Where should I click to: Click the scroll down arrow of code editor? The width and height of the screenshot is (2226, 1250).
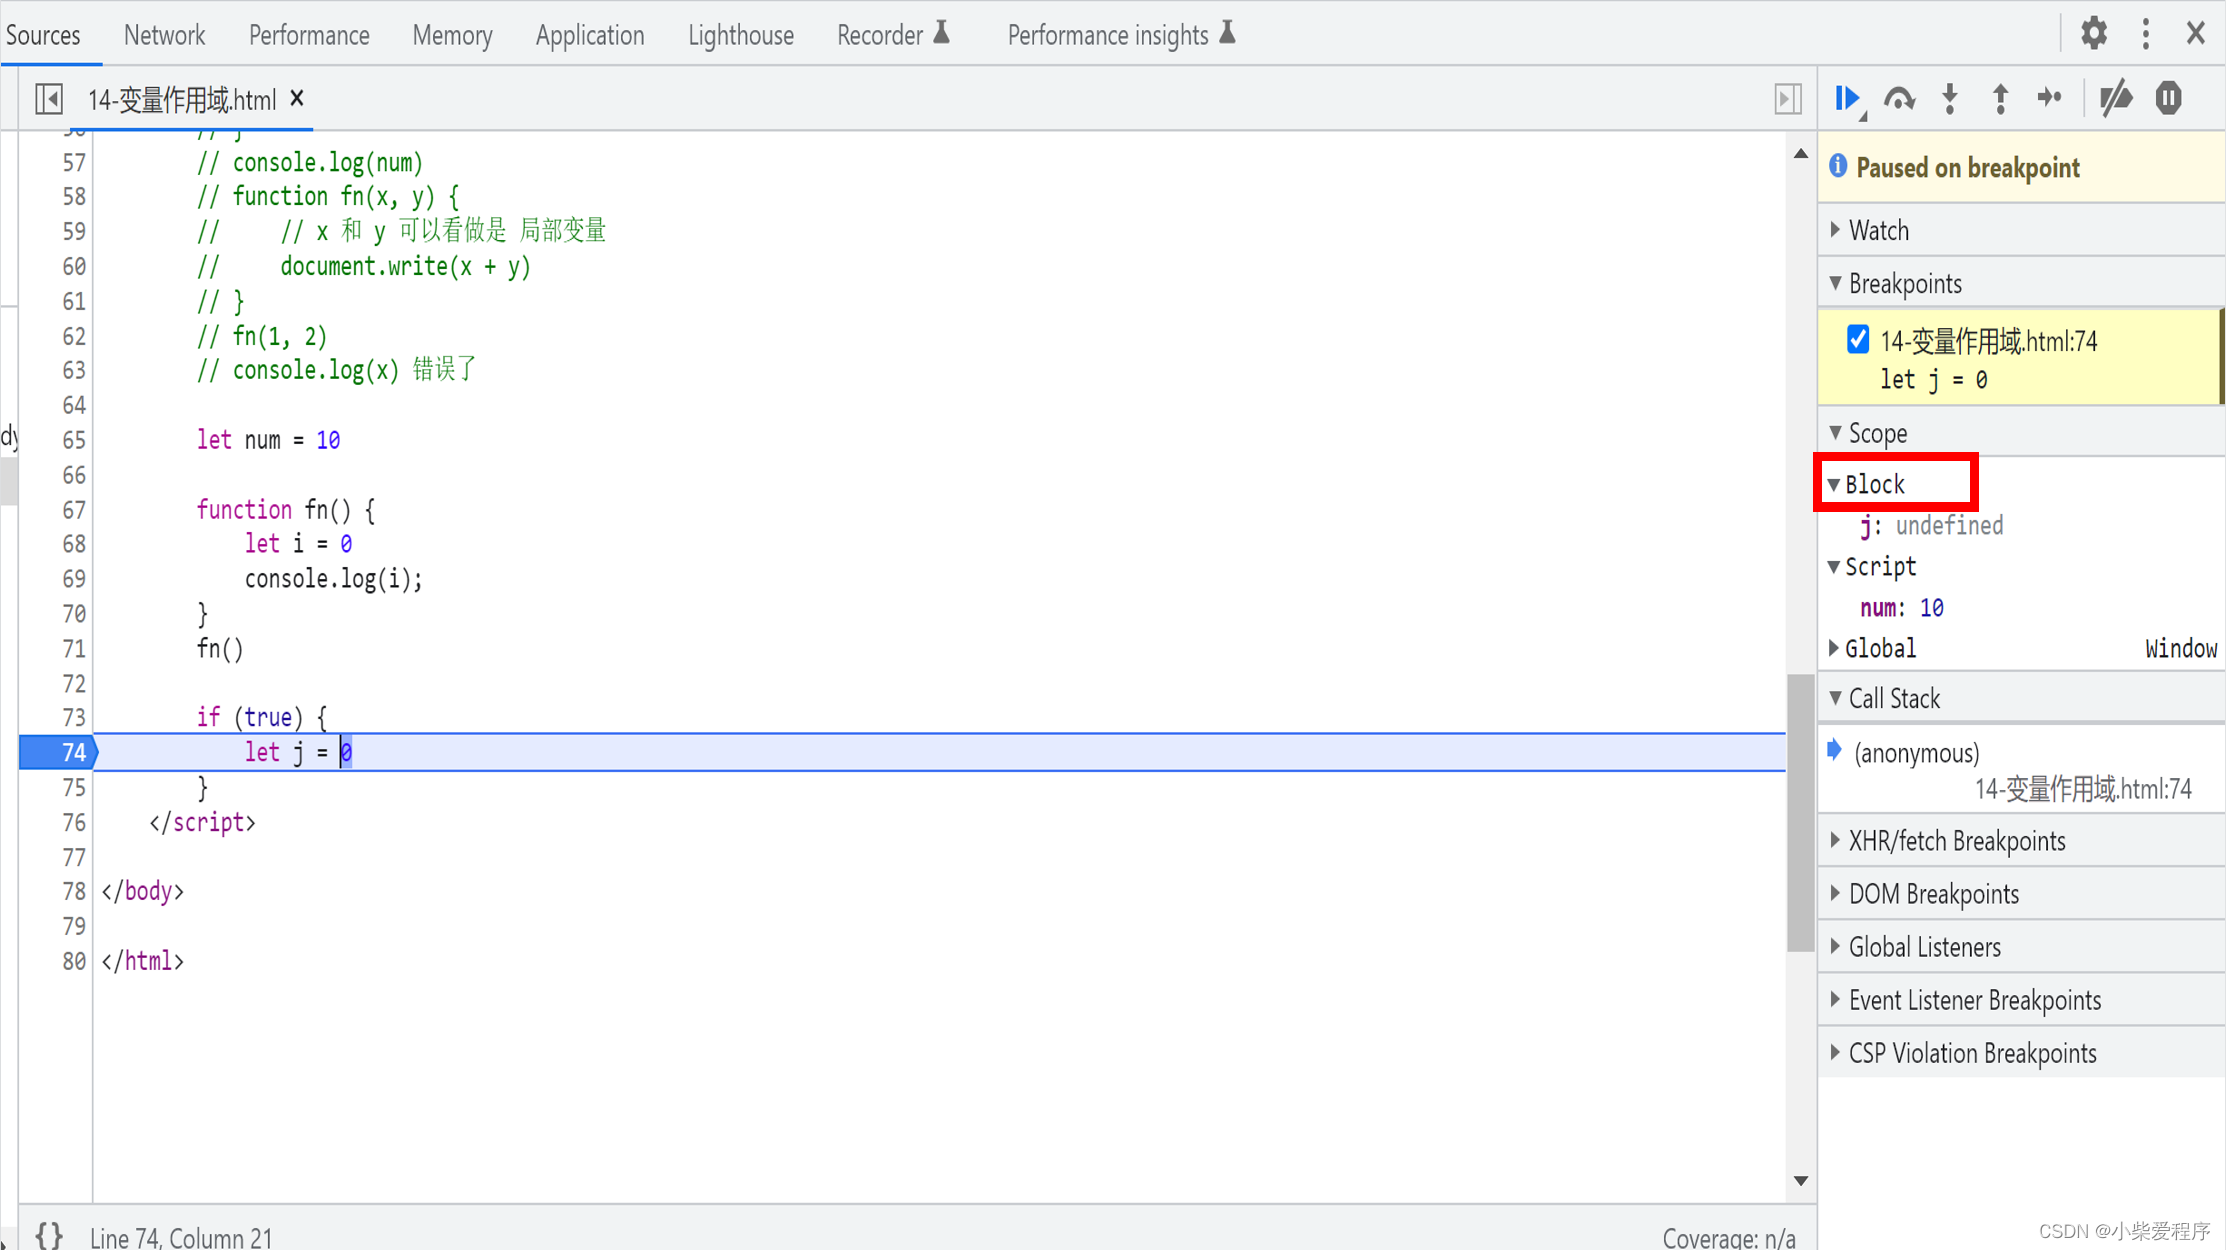[x=1800, y=1181]
